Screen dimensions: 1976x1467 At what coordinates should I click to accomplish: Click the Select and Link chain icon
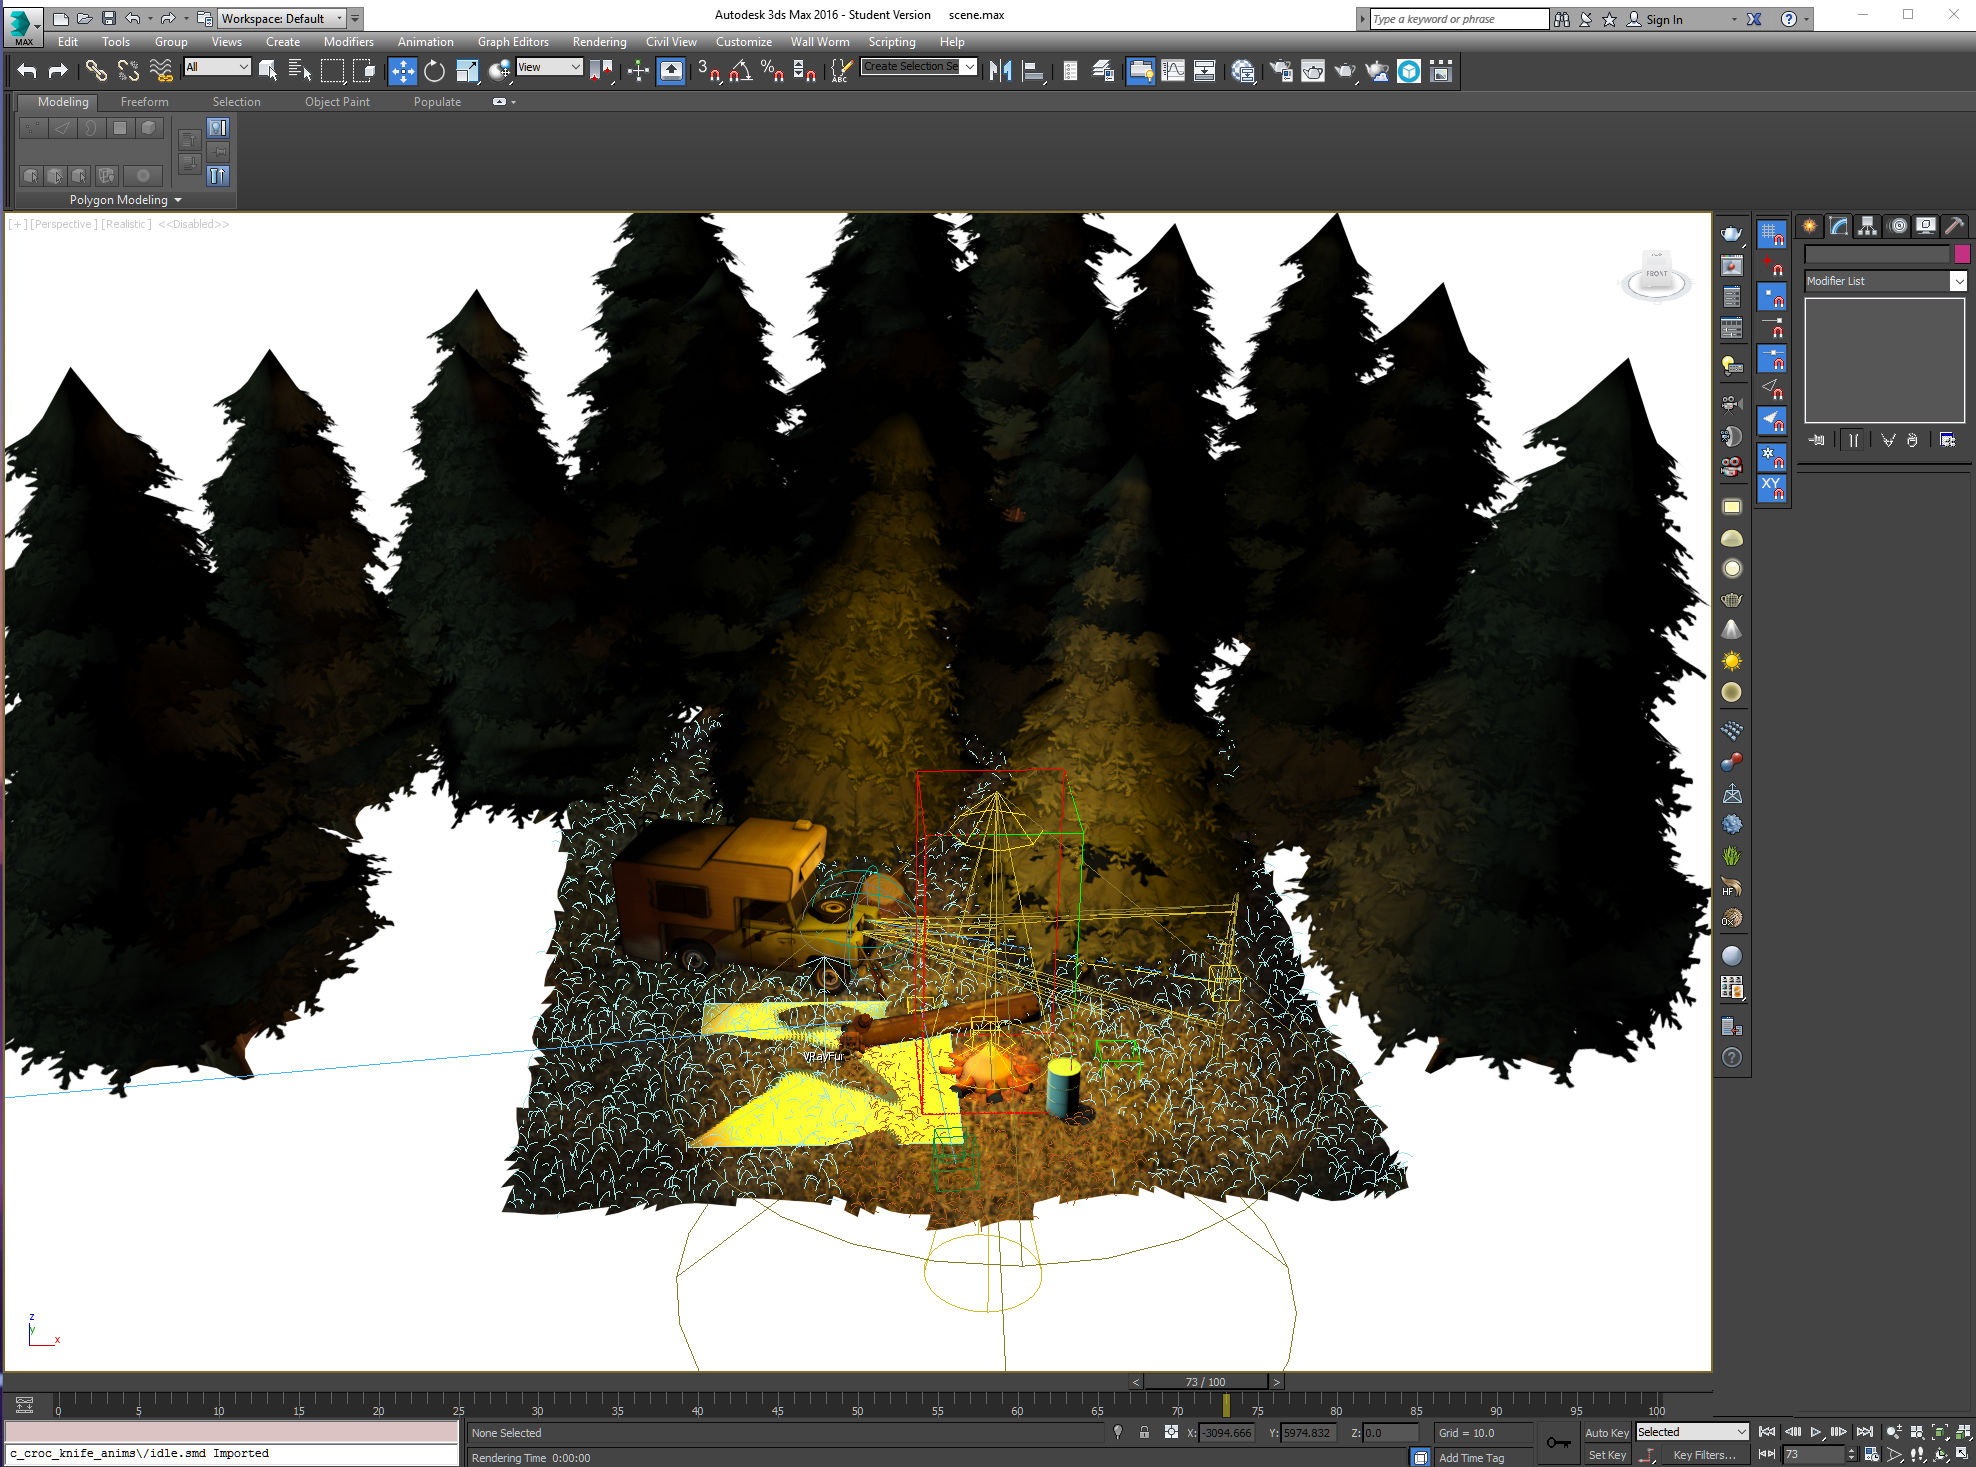[95, 70]
